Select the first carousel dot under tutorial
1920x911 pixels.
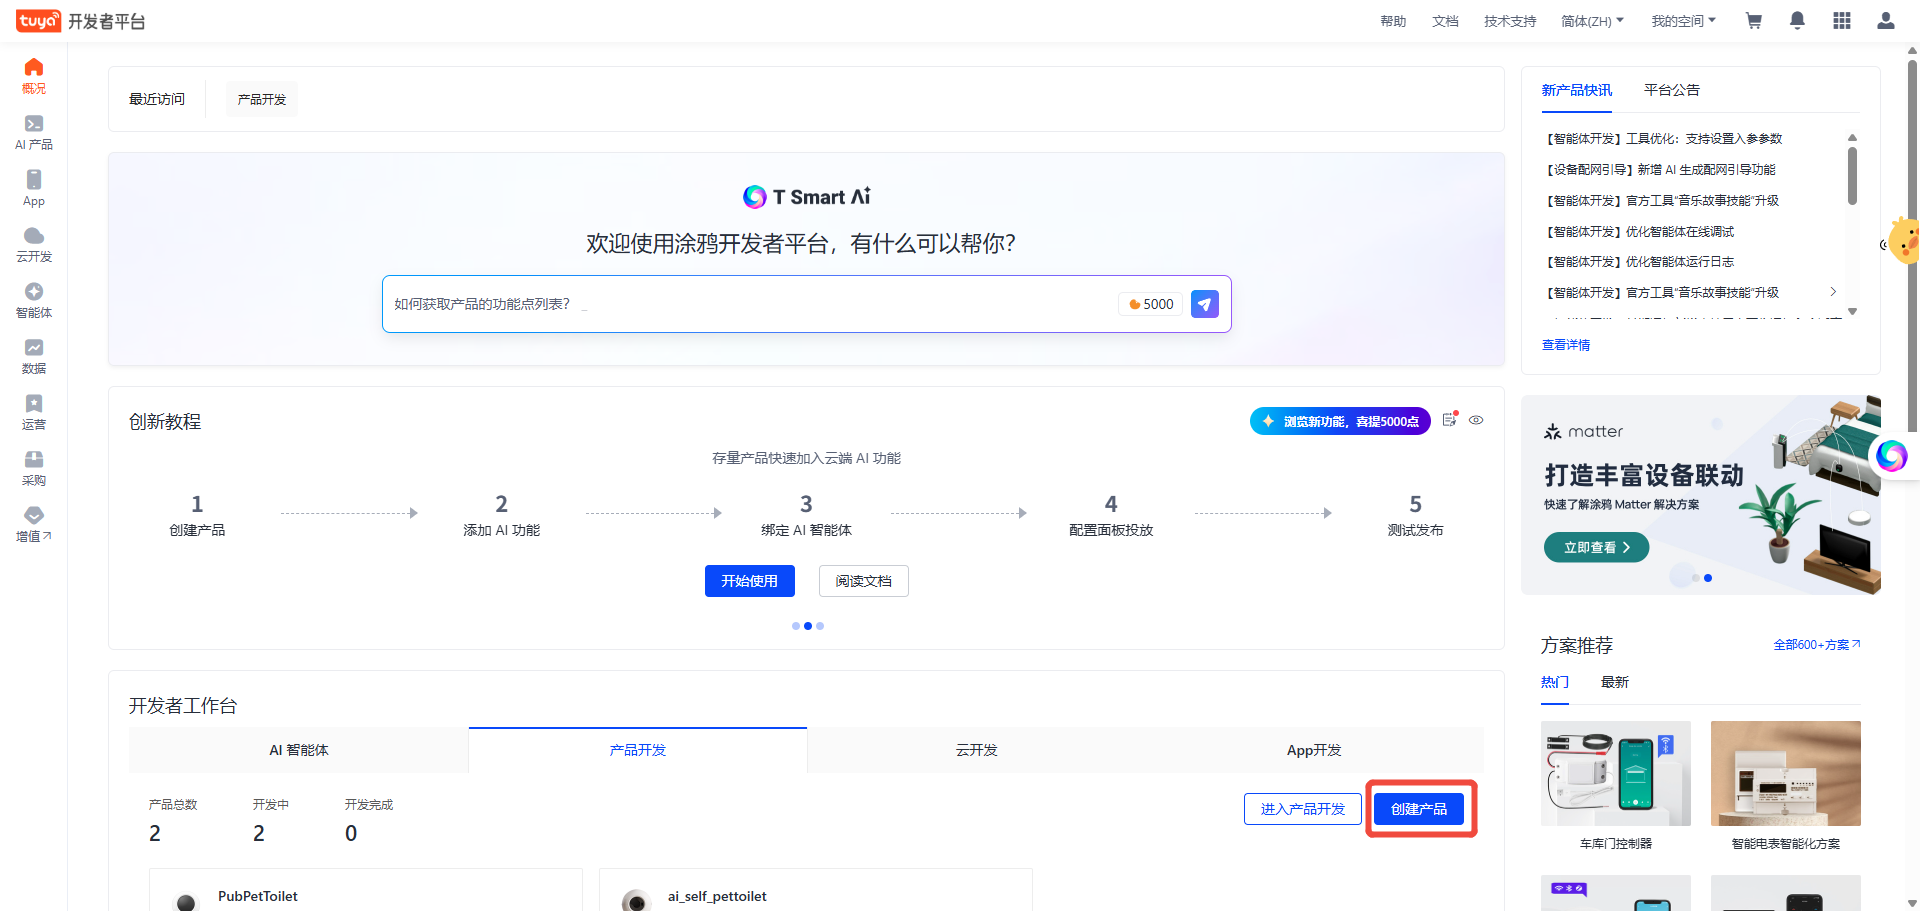(x=796, y=626)
